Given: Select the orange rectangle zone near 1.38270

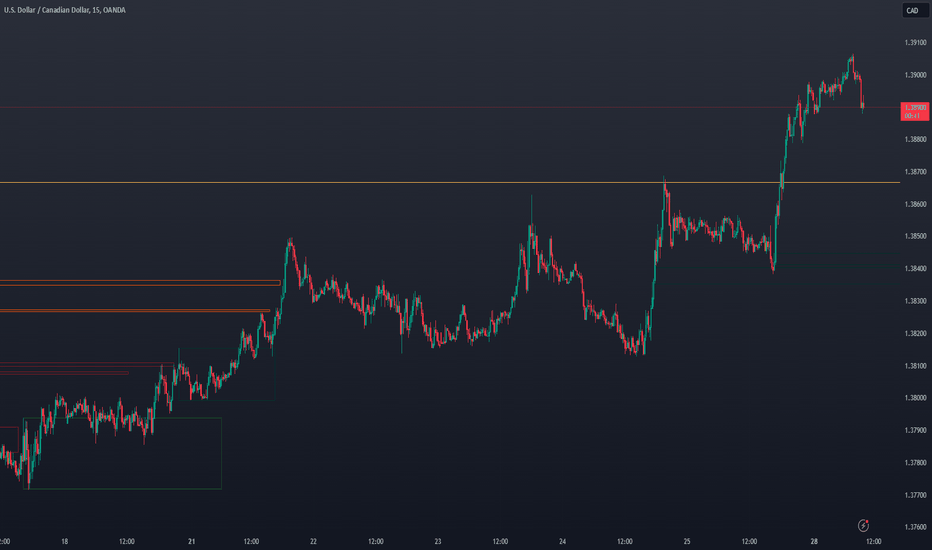Looking at the screenshot, I should 134,310.
